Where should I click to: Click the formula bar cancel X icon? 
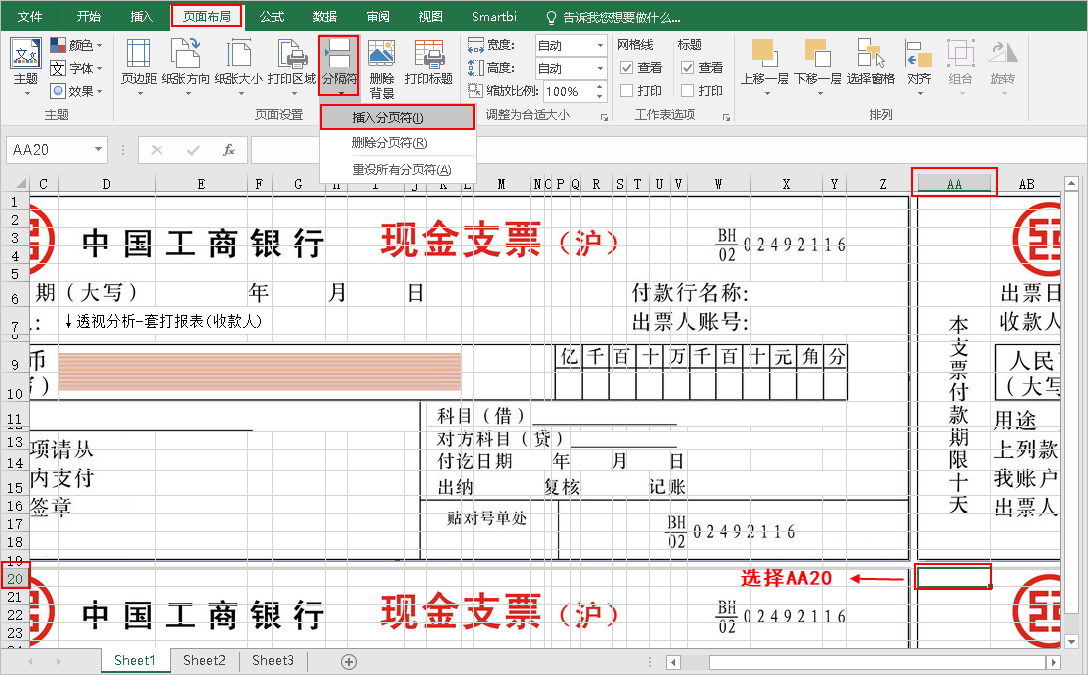157,150
